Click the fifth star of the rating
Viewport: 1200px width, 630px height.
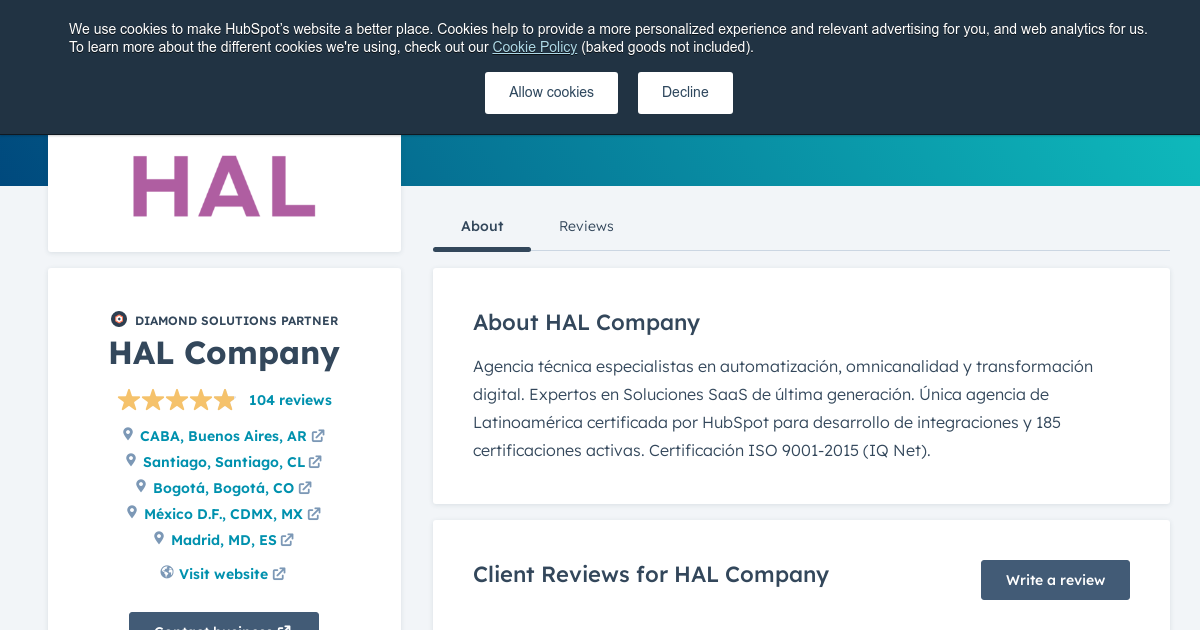tap(224, 399)
